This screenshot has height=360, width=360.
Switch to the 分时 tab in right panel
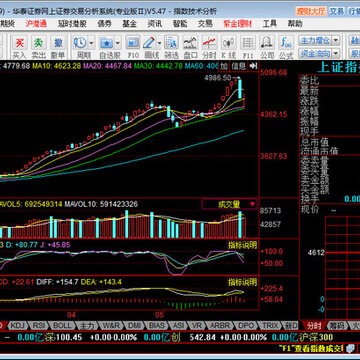(314, 325)
